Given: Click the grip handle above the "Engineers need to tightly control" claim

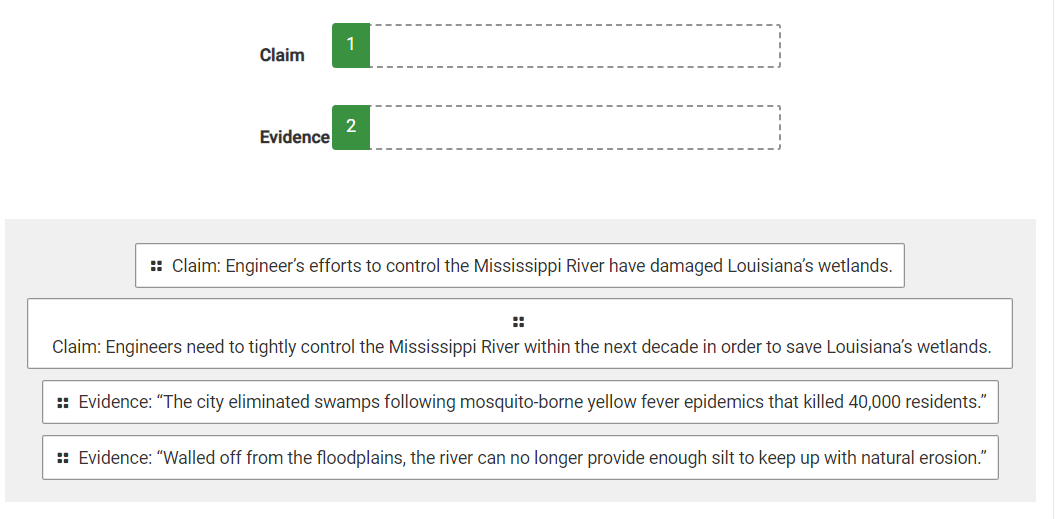Looking at the screenshot, I should 519,322.
